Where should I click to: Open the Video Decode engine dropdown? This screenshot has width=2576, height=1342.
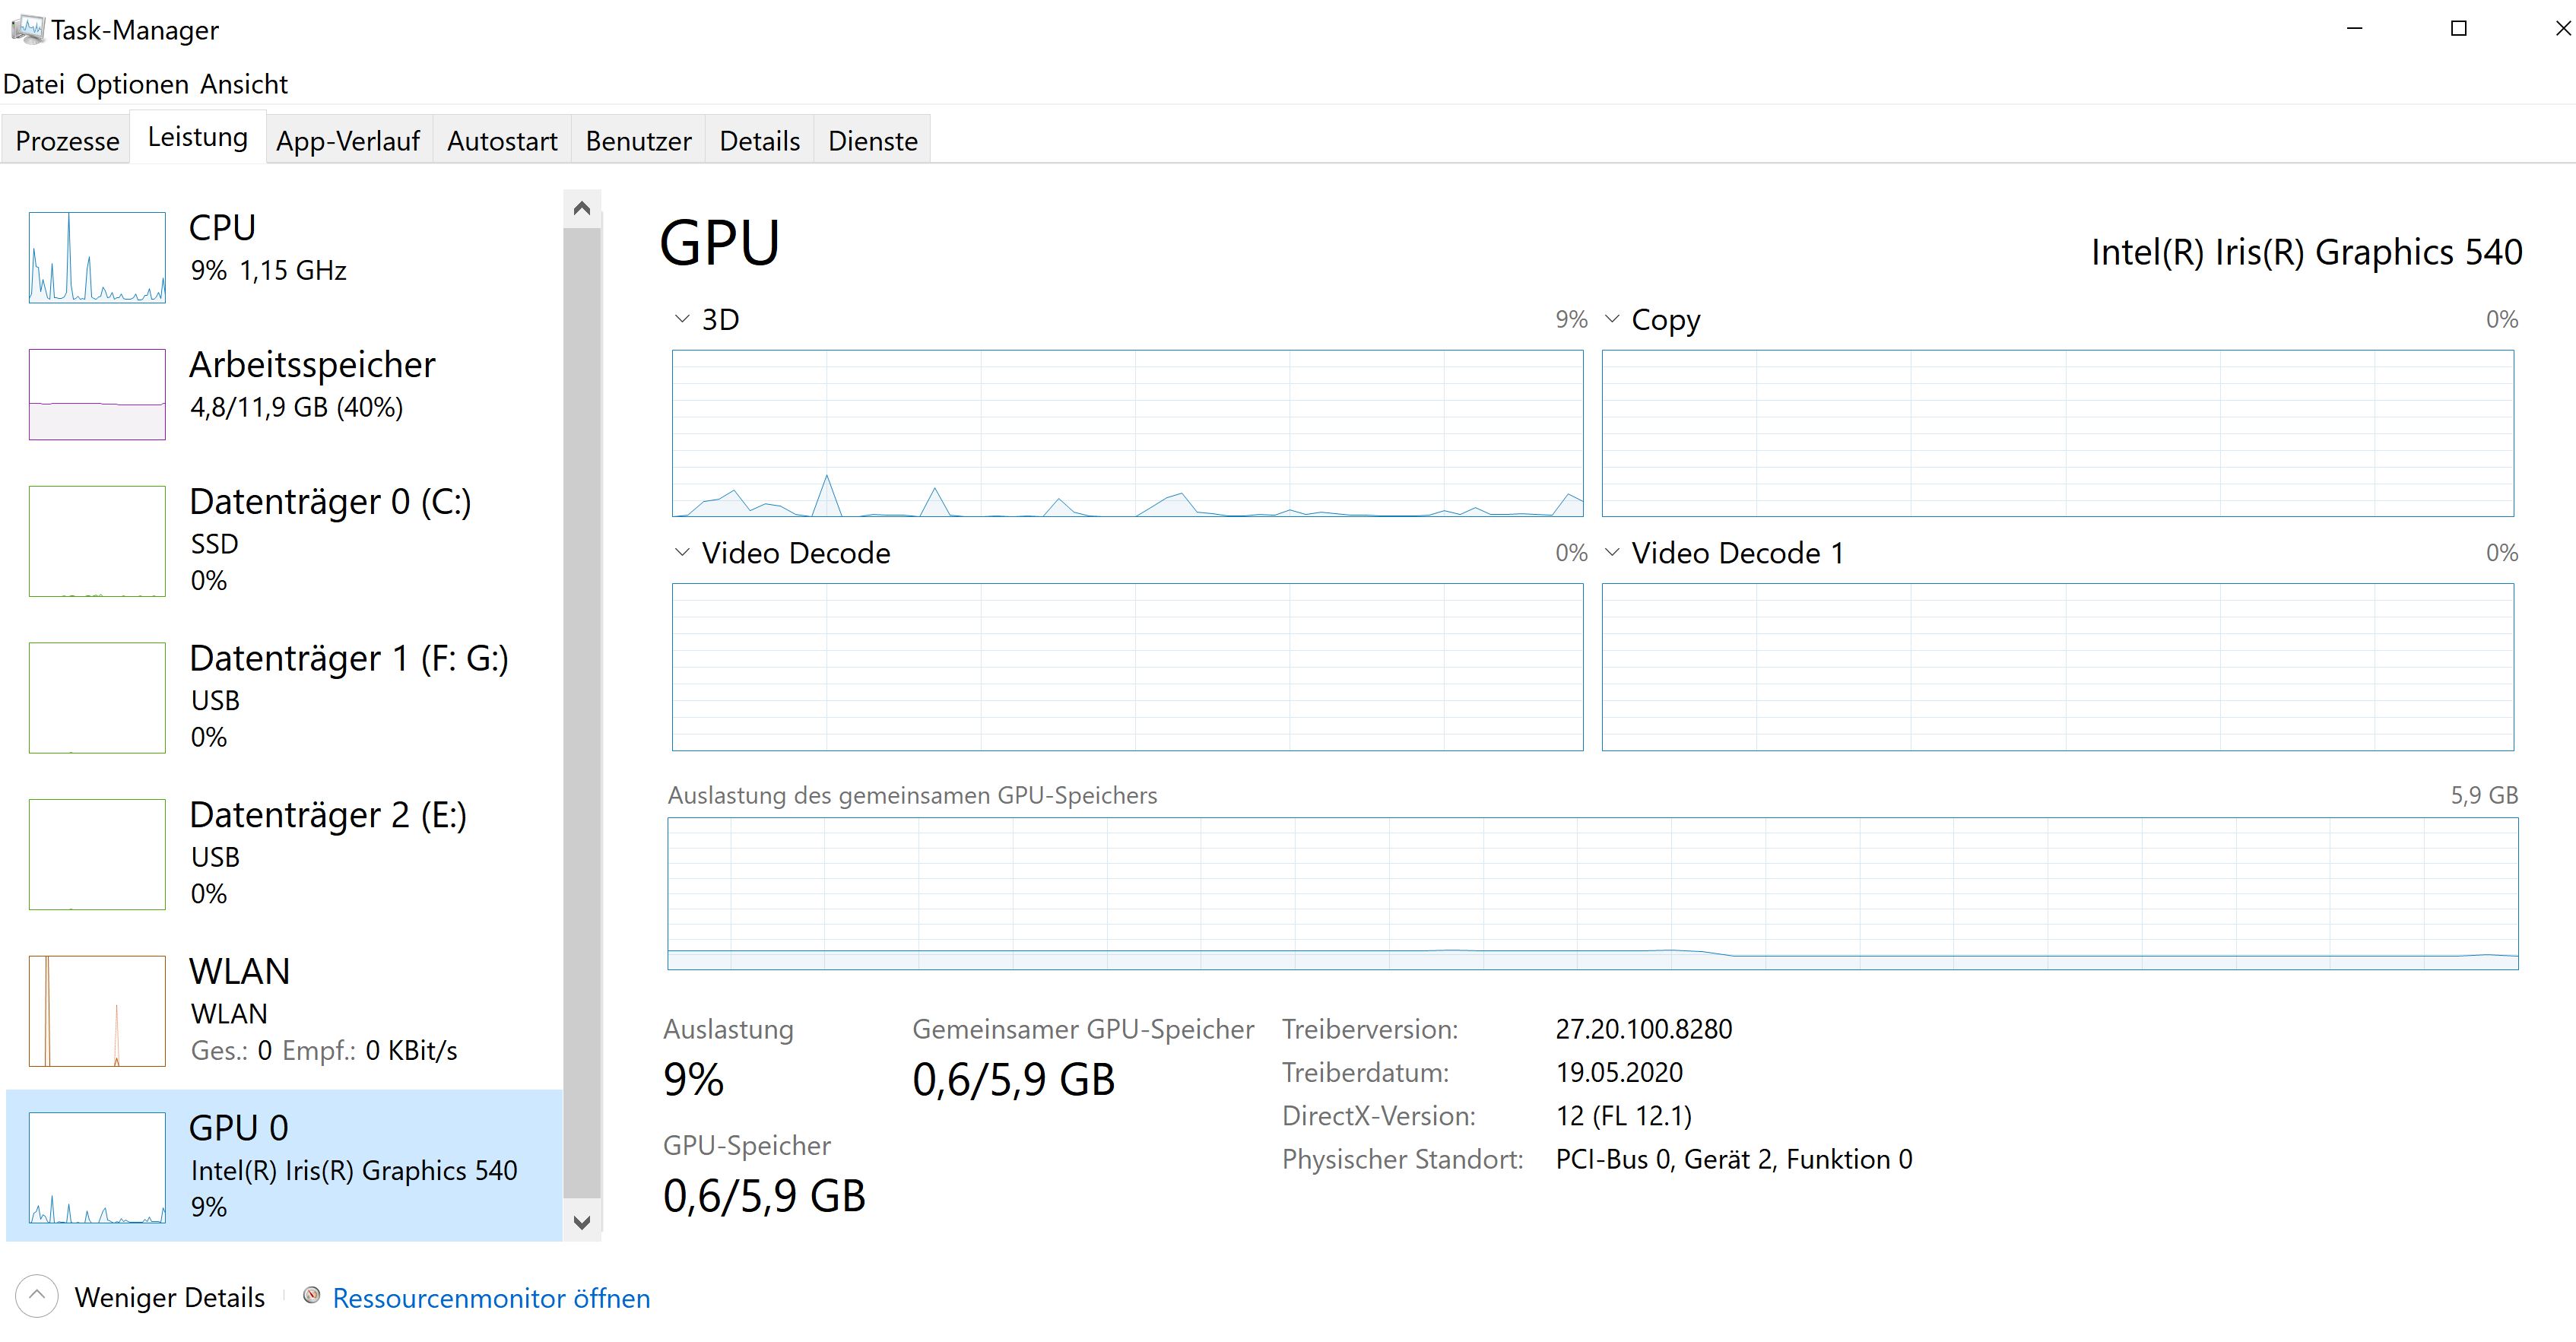[x=682, y=552]
